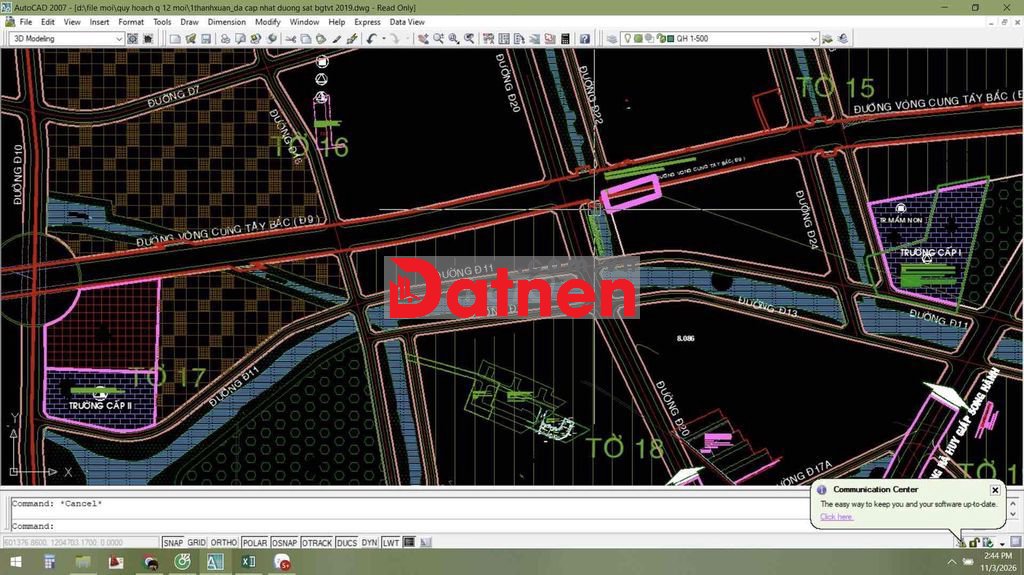1024x575 pixels.
Task: Expand the 3D Modeling workspace dropdown
Action: pyautogui.click(x=118, y=39)
